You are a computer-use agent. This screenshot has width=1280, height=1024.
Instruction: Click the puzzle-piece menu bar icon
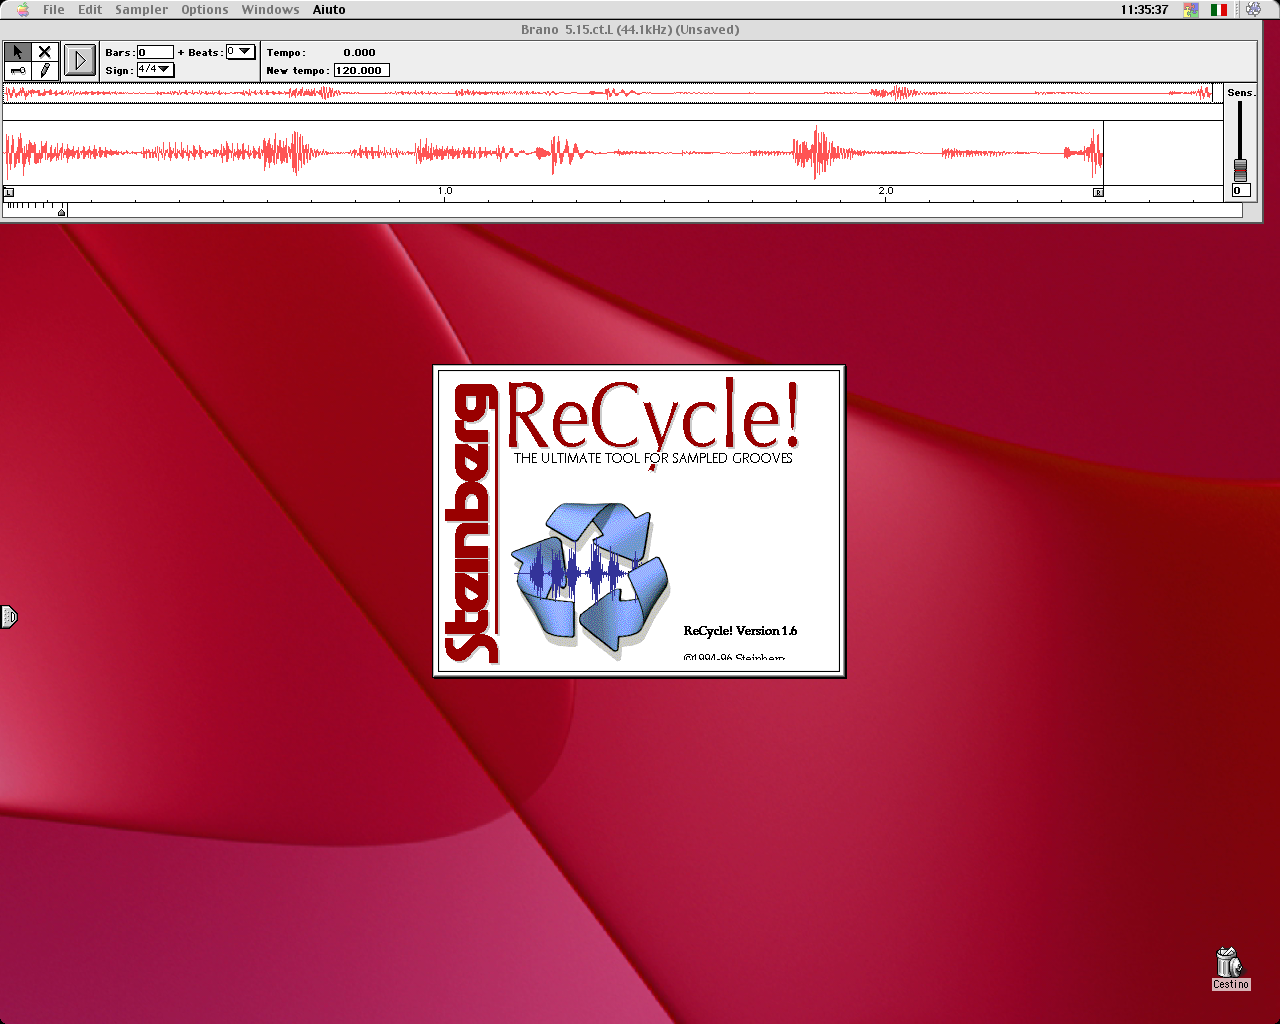click(x=1191, y=9)
